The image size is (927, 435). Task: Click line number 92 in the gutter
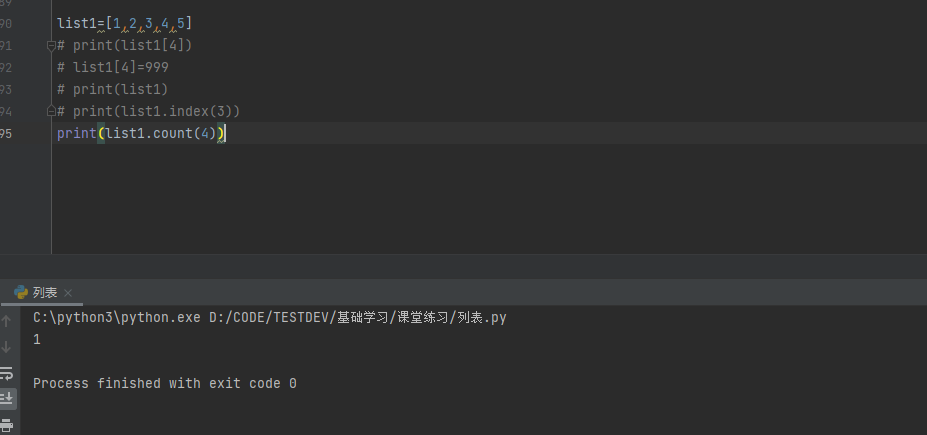6,67
